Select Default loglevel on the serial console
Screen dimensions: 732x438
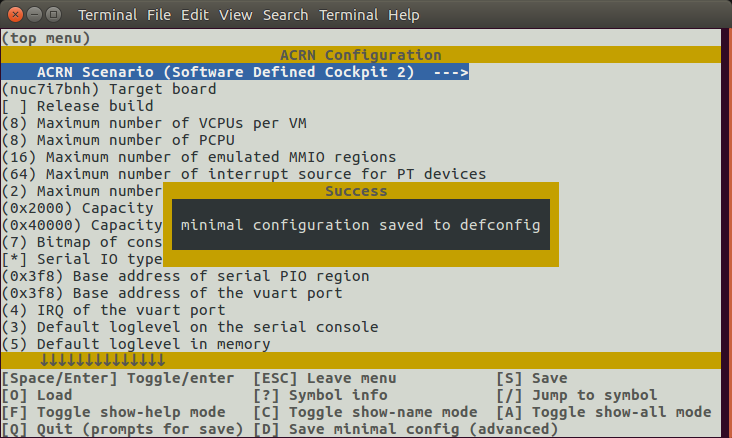[190, 327]
